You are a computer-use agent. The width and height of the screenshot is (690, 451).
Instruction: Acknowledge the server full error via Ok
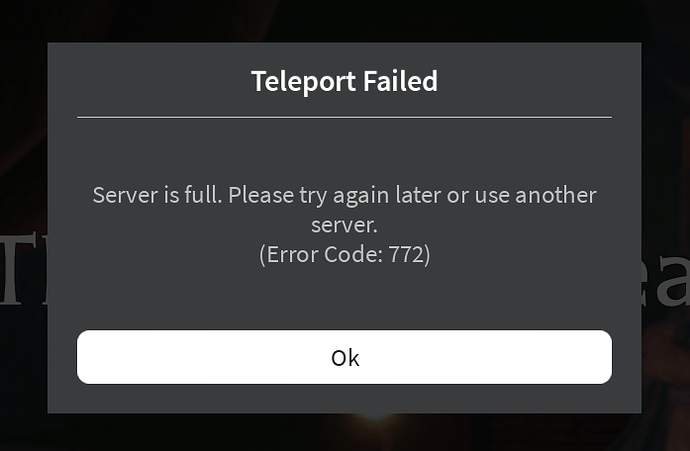coord(345,357)
